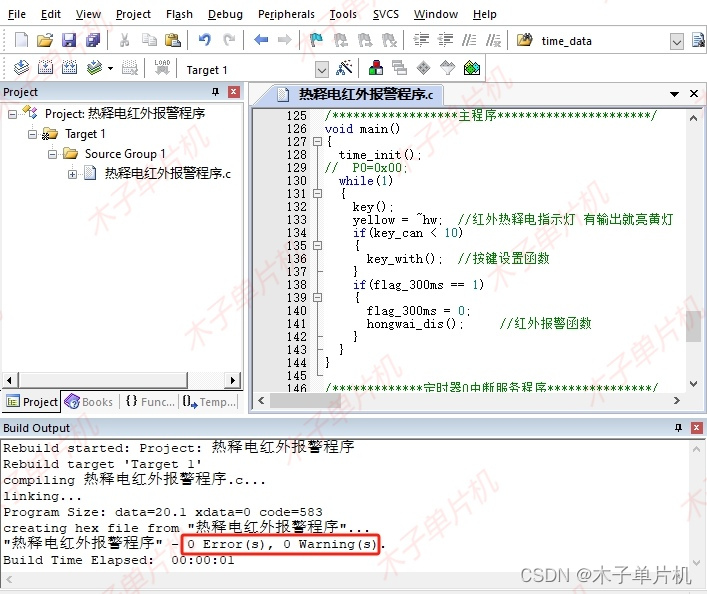Open Options for Target wand icon

coord(344,68)
